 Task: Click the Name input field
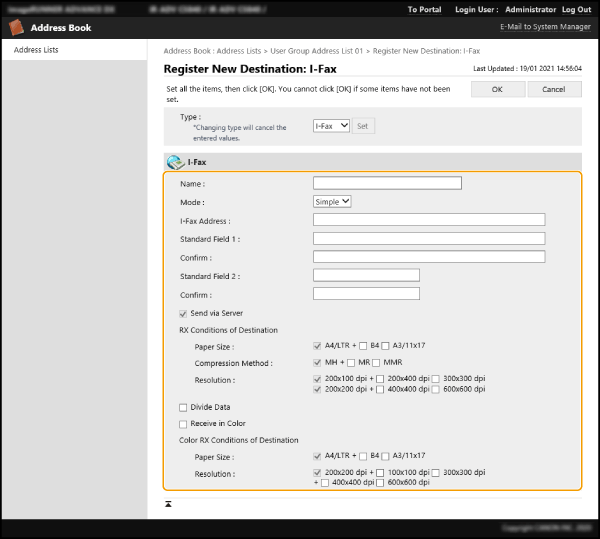click(387, 183)
